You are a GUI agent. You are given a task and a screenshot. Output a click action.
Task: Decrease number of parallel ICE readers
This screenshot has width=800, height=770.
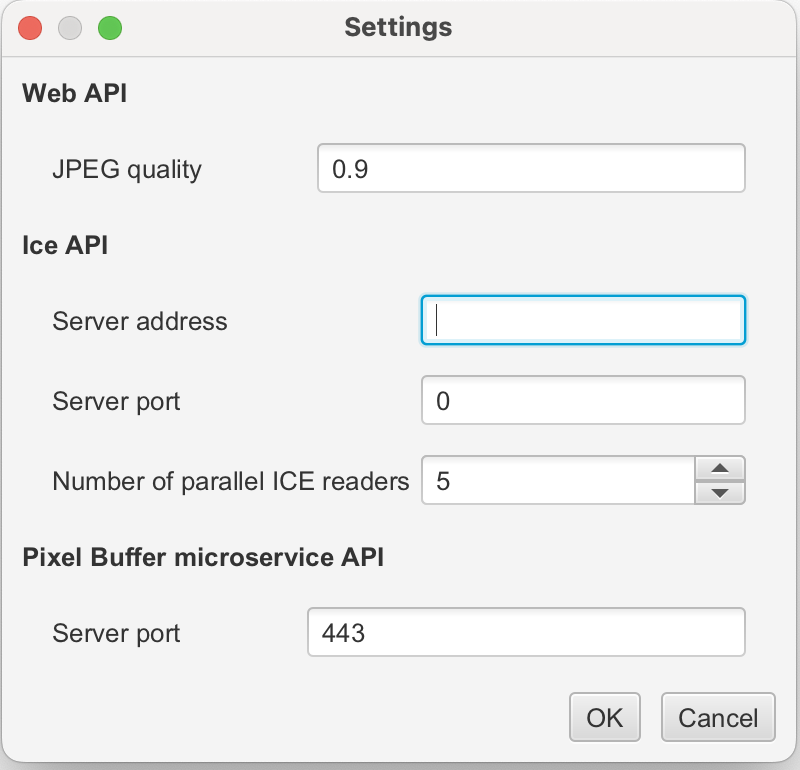(x=720, y=492)
